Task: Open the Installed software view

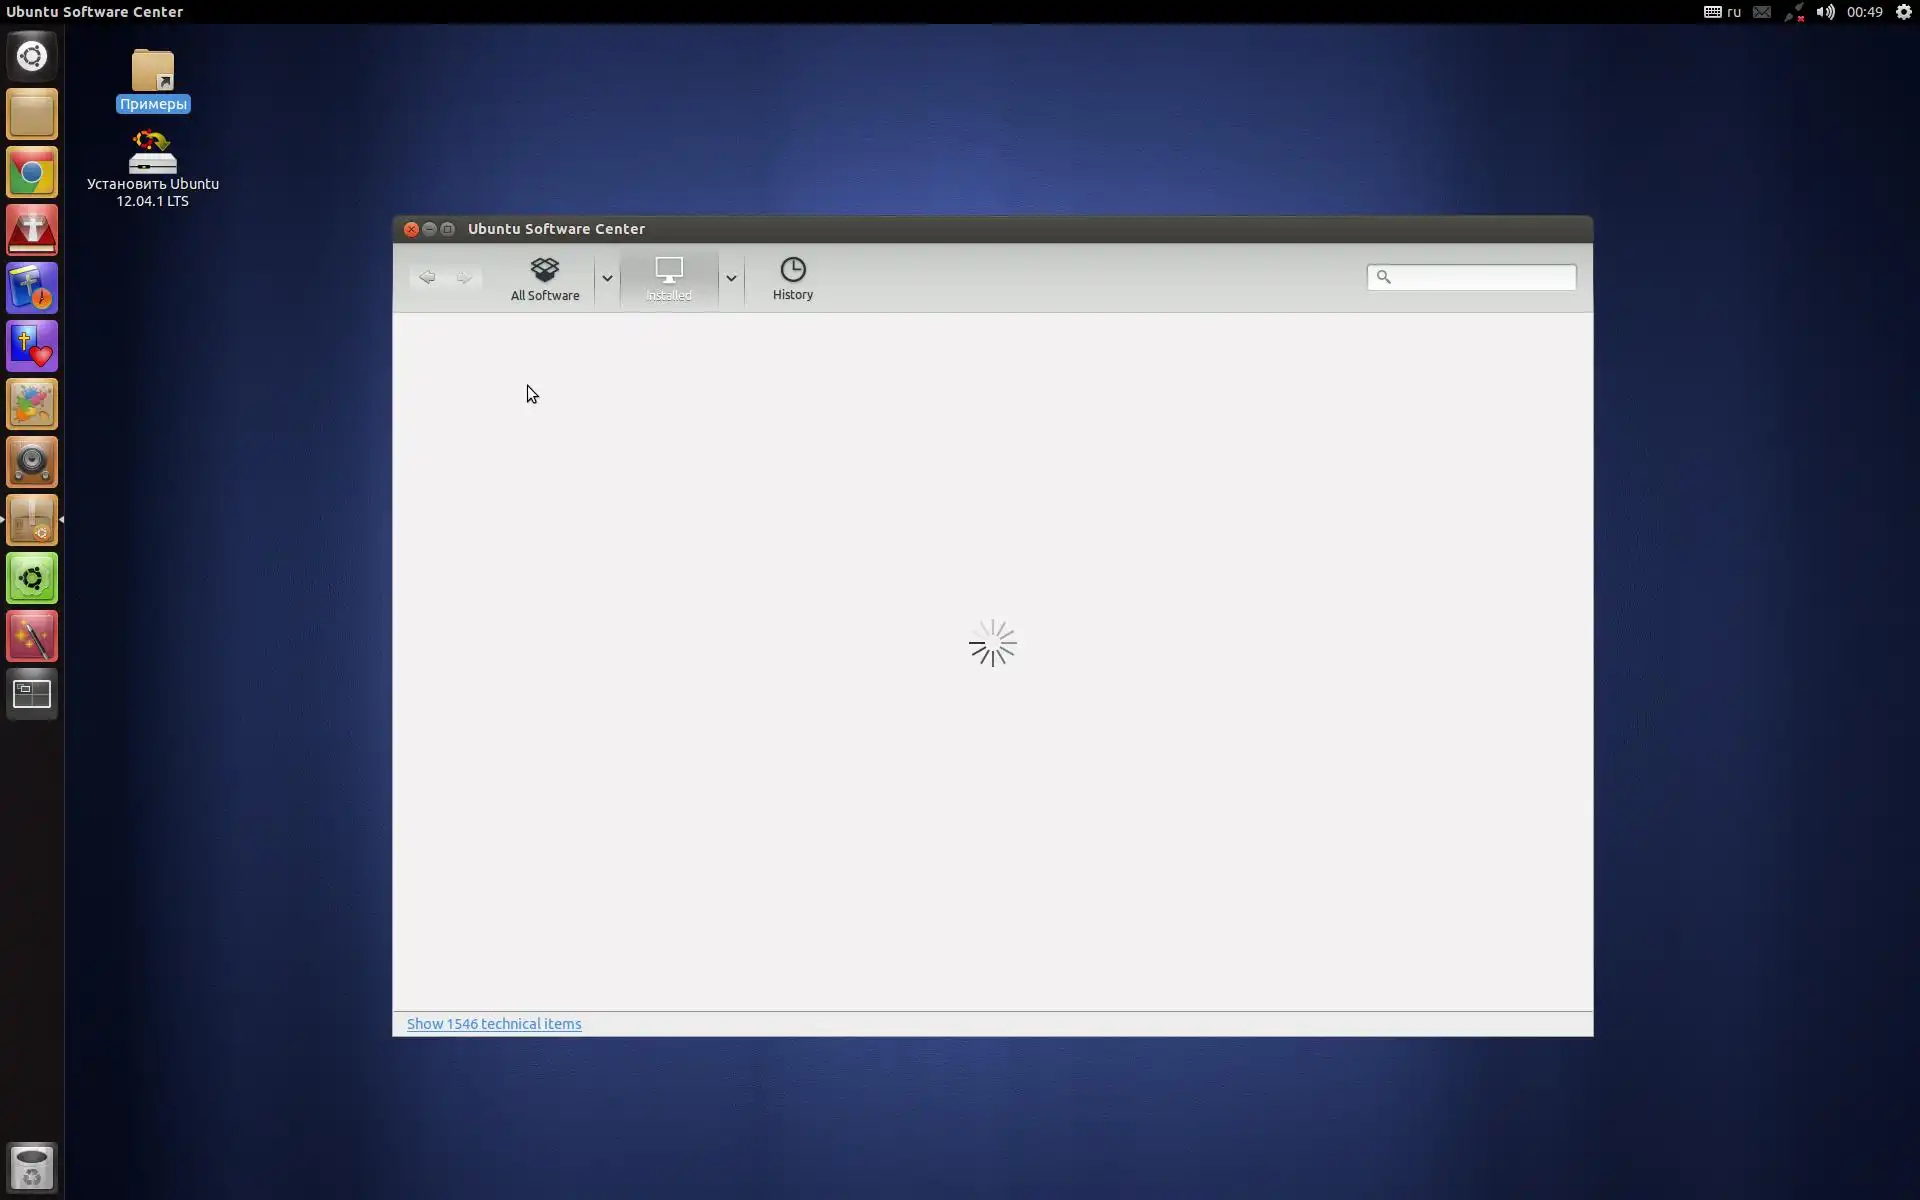Action: point(668,278)
